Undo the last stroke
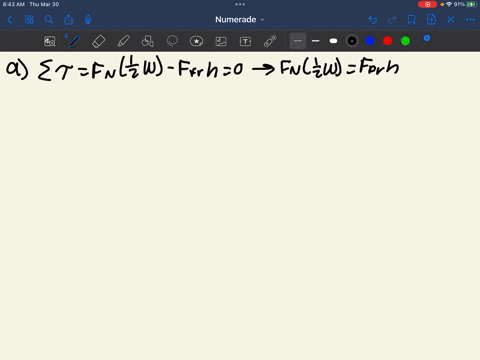The height and width of the screenshot is (360, 480). tap(373, 20)
